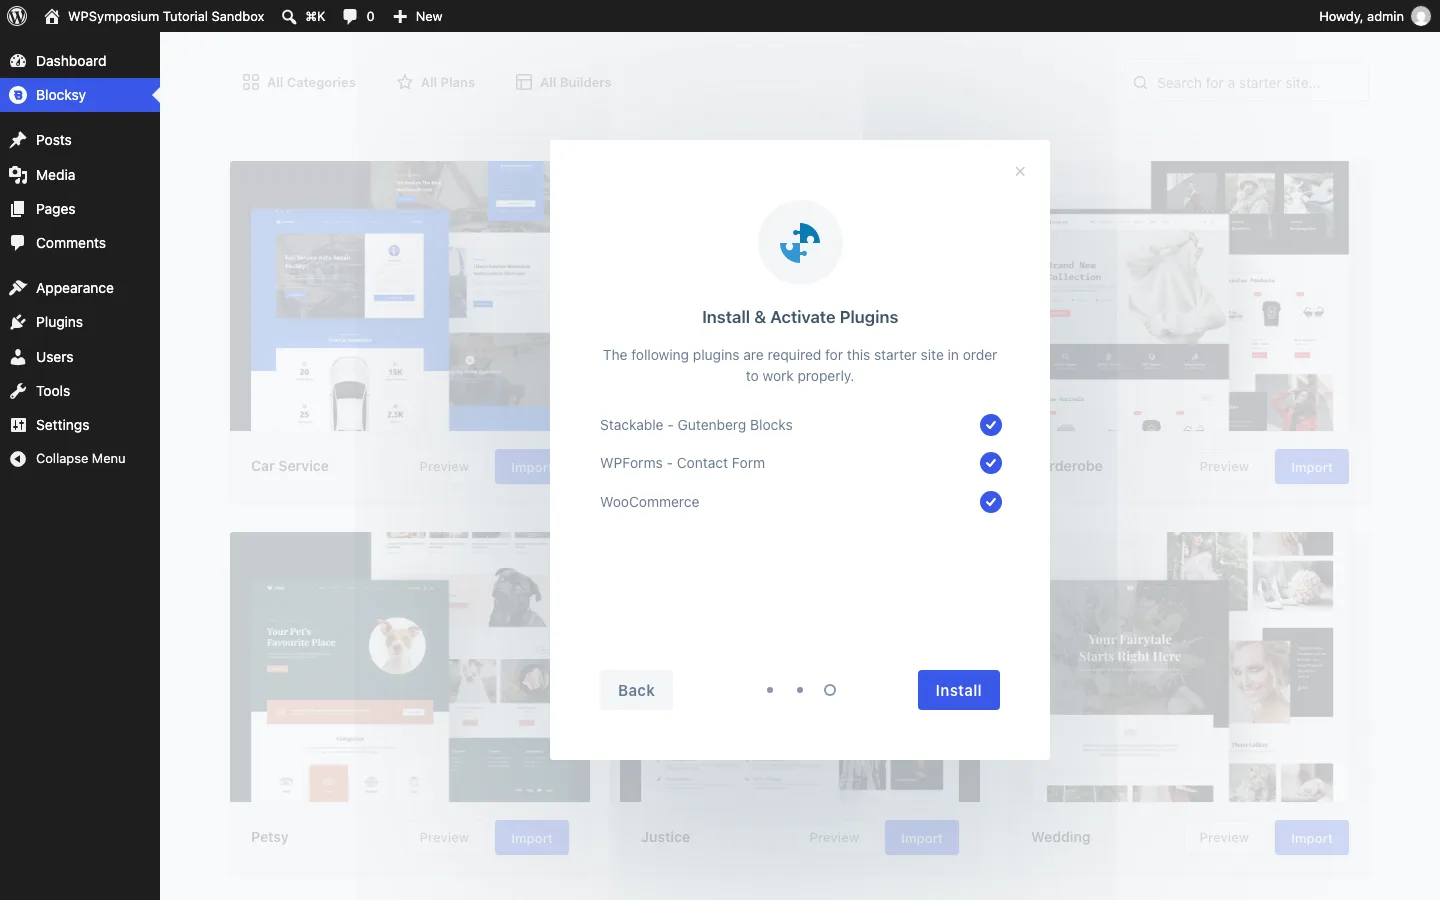Open comments bubble in admin bar
The width and height of the screenshot is (1440, 900).
[x=350, y=16]
